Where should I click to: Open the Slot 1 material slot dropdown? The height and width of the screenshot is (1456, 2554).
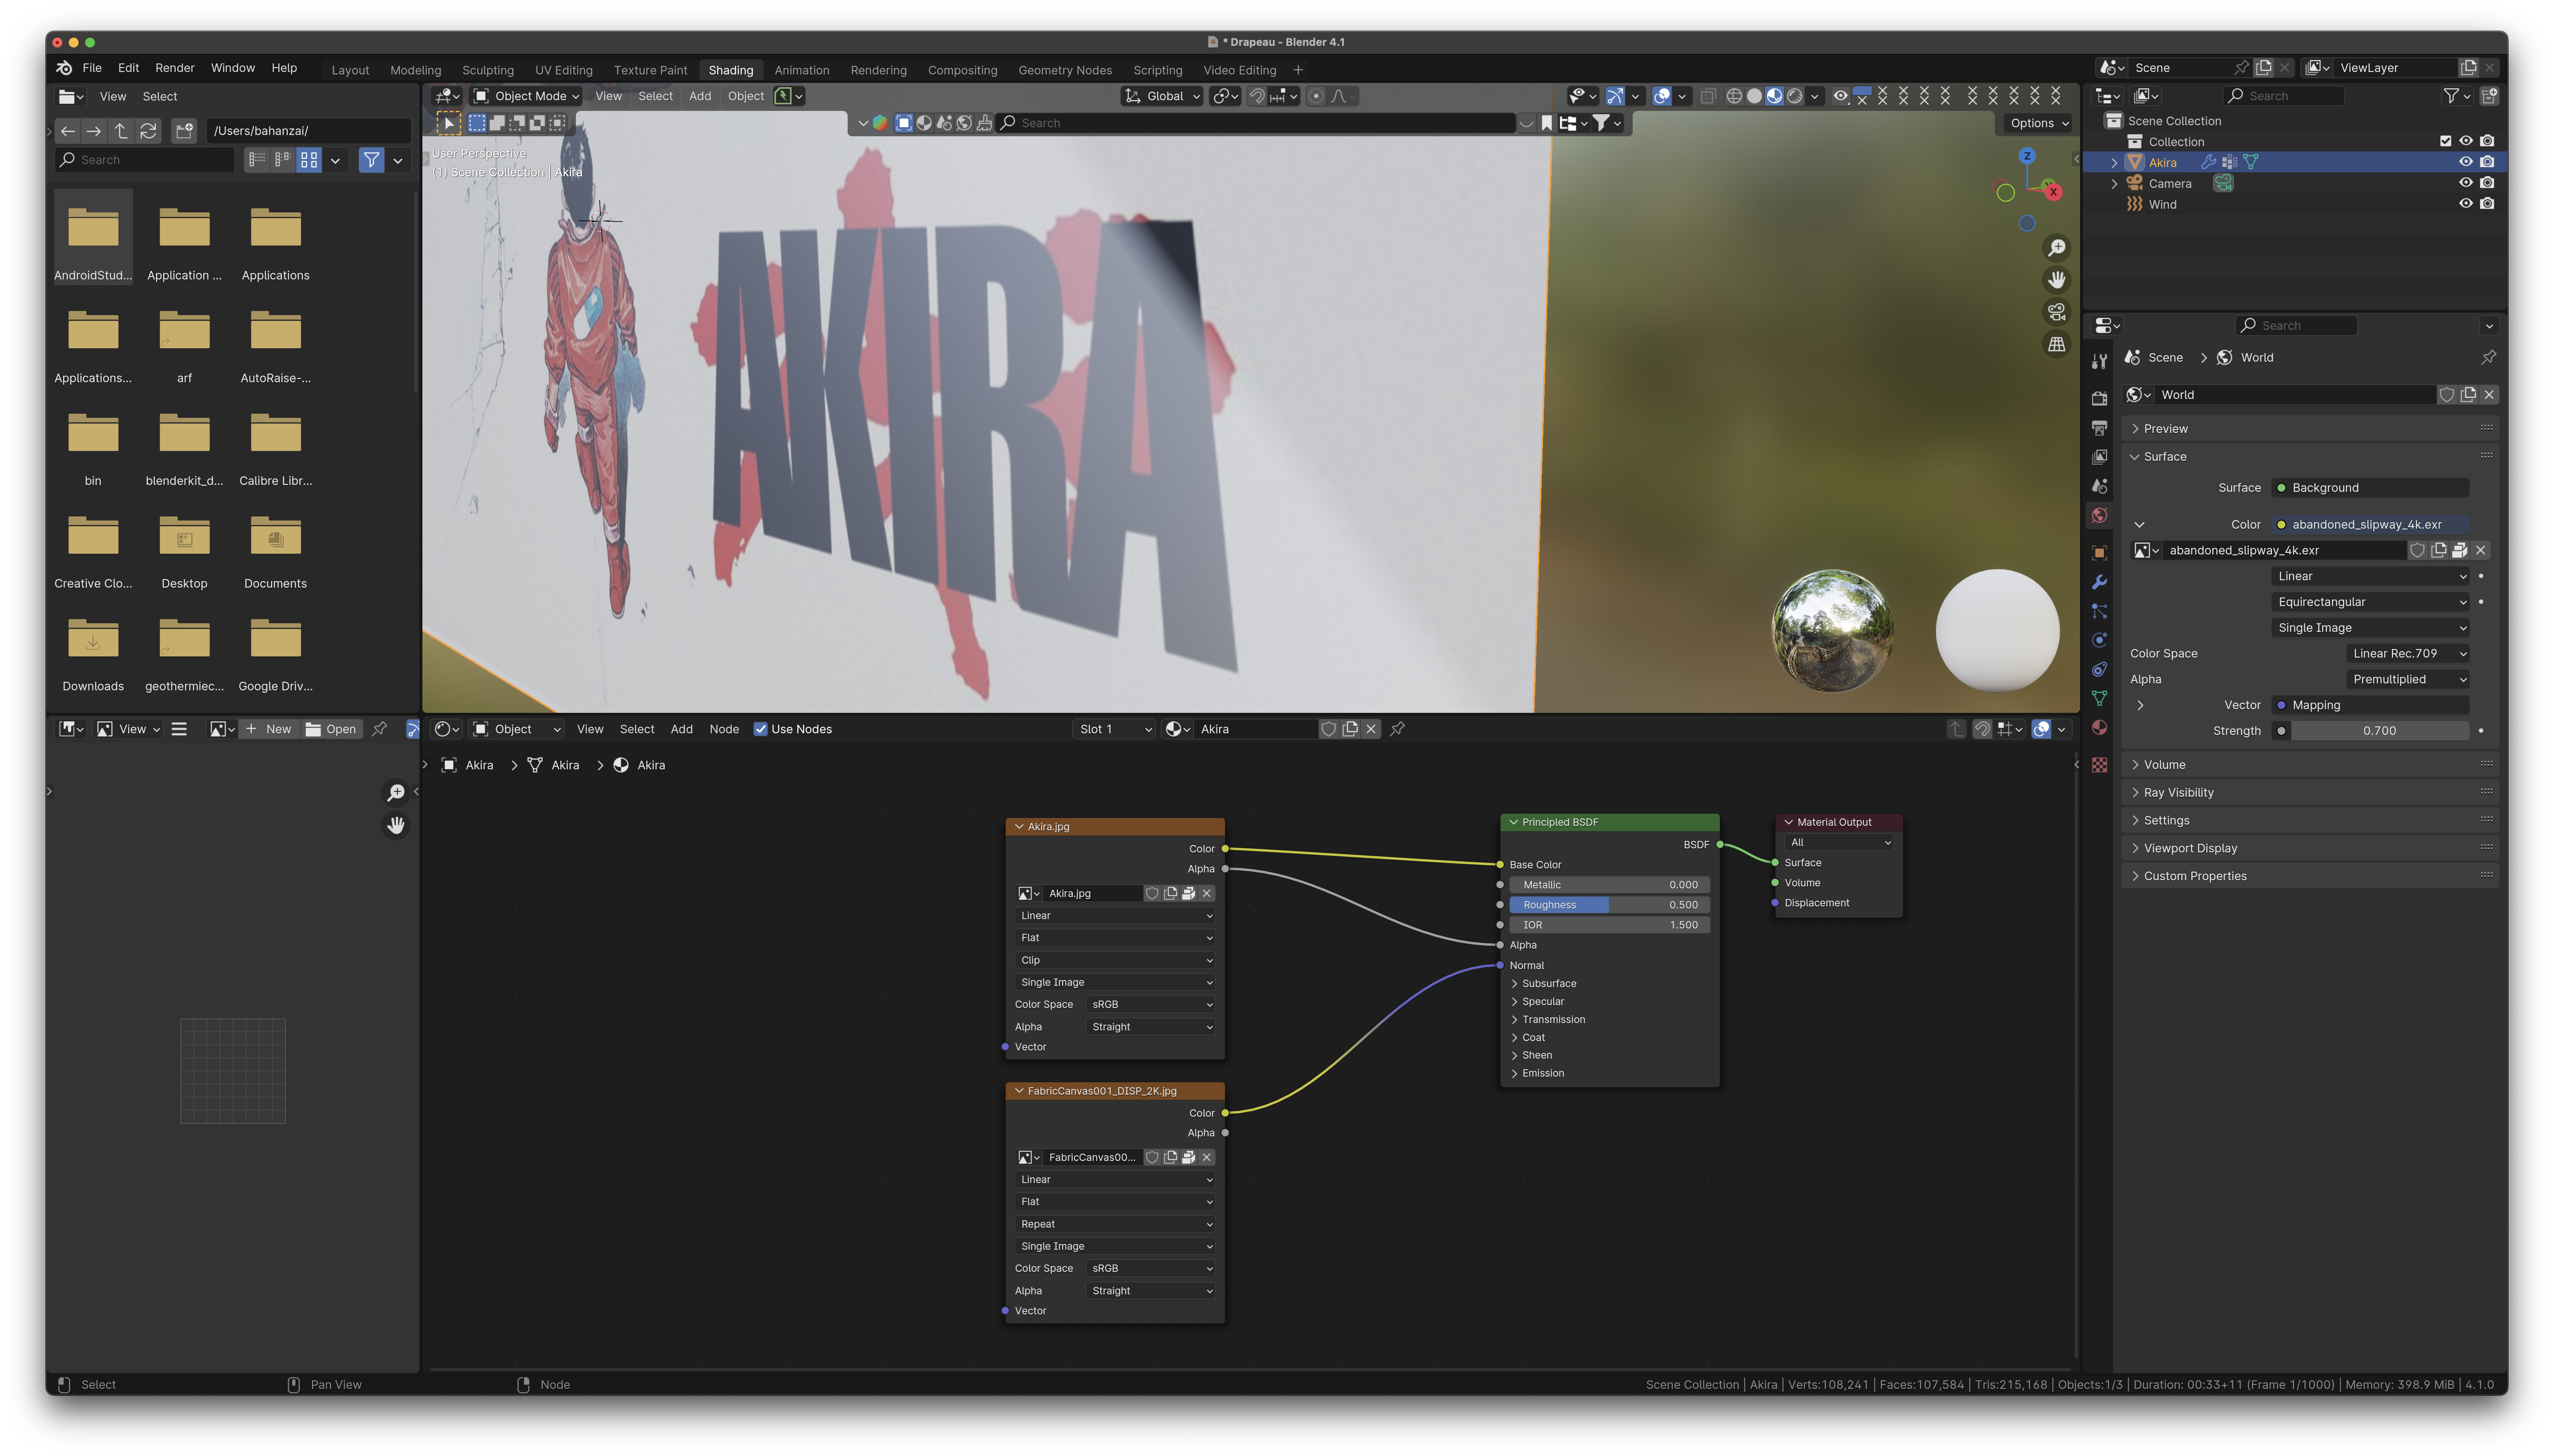(1114, 729)
